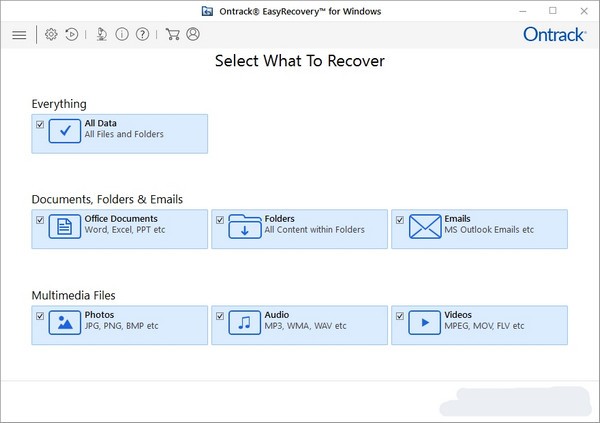Click the Videos play icon

pyautogui.click(x=424, y=322)
